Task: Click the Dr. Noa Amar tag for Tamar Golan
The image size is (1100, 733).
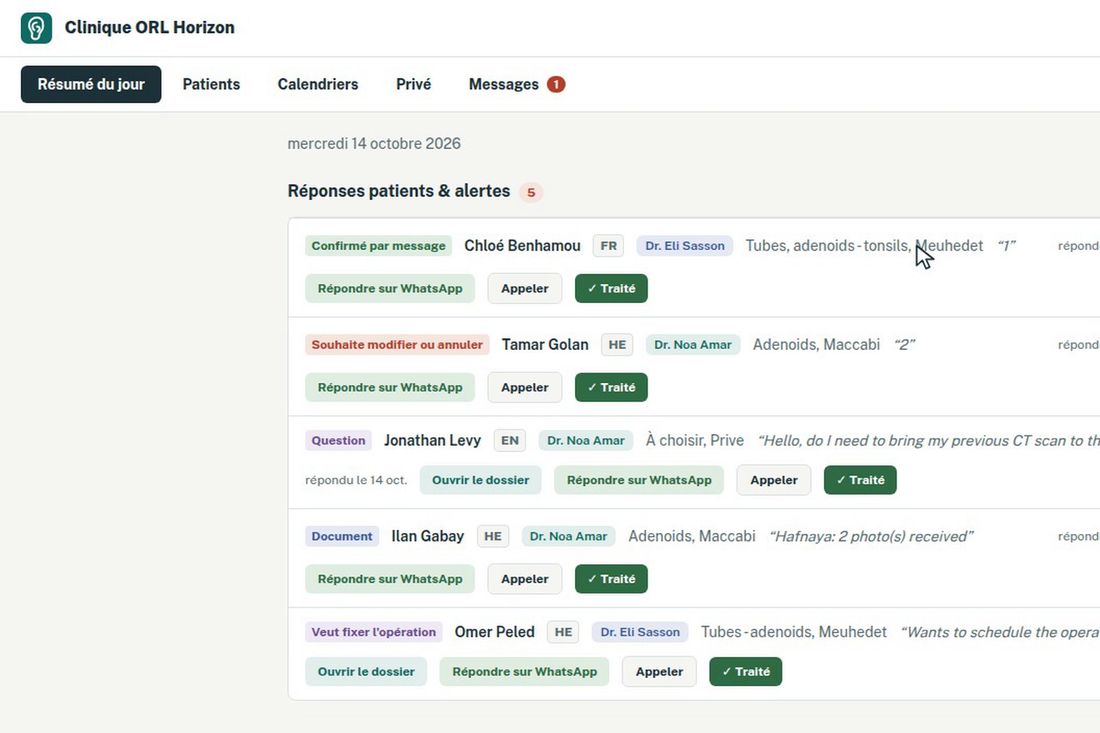Action: click(x=693, y=344)
